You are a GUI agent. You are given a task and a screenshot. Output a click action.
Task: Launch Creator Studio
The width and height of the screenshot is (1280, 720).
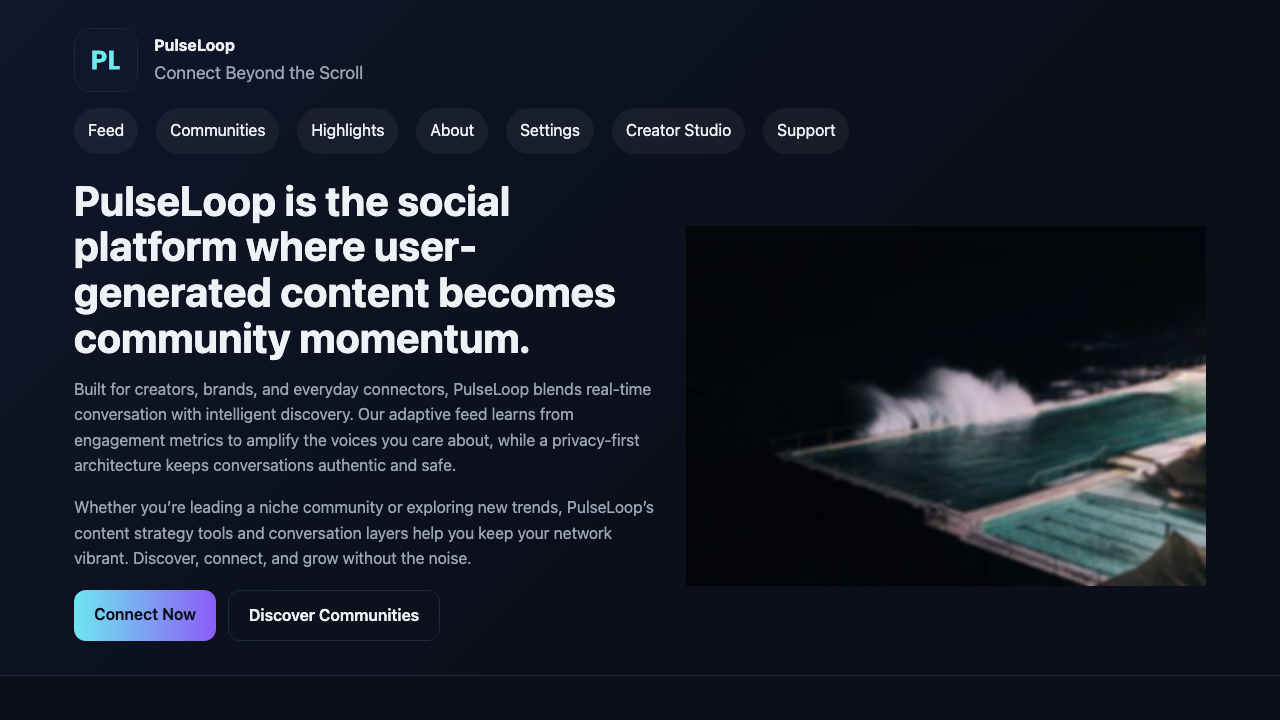[678, 130]
